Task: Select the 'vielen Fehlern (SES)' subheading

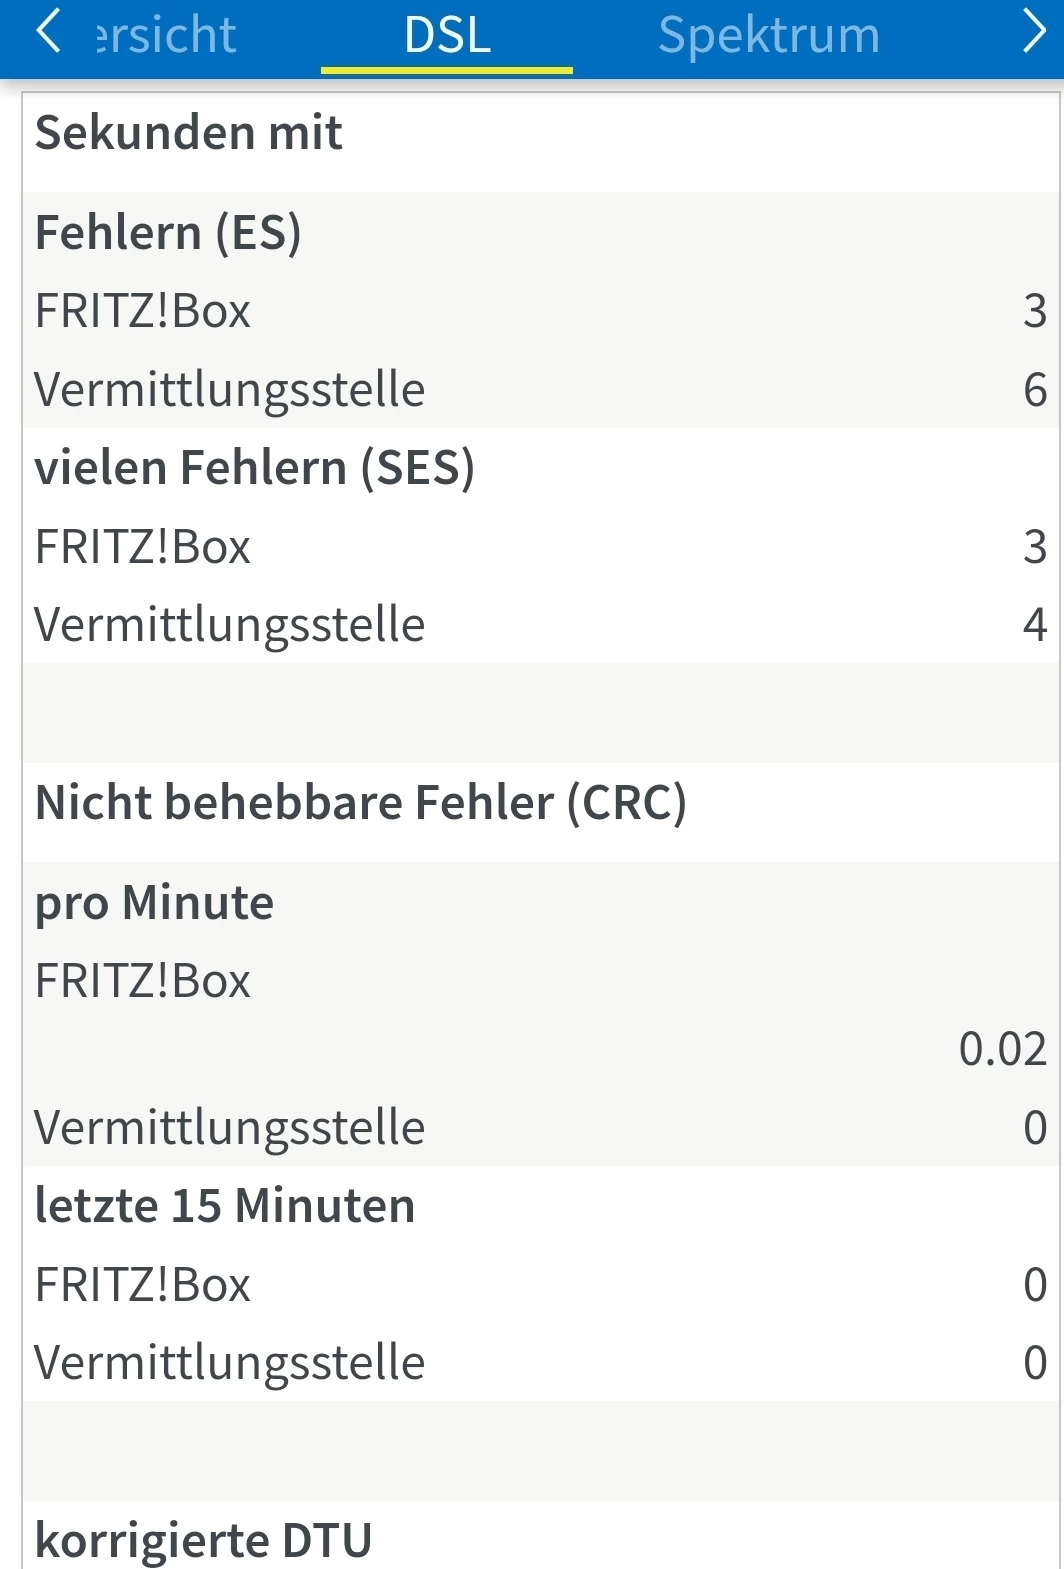Action: [x=254, y=468]
